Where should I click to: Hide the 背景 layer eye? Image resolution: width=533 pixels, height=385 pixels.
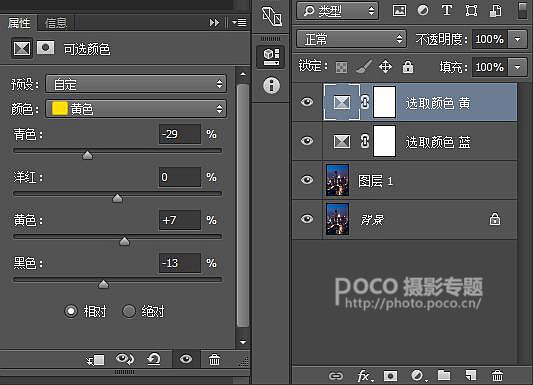coord(307,219)
